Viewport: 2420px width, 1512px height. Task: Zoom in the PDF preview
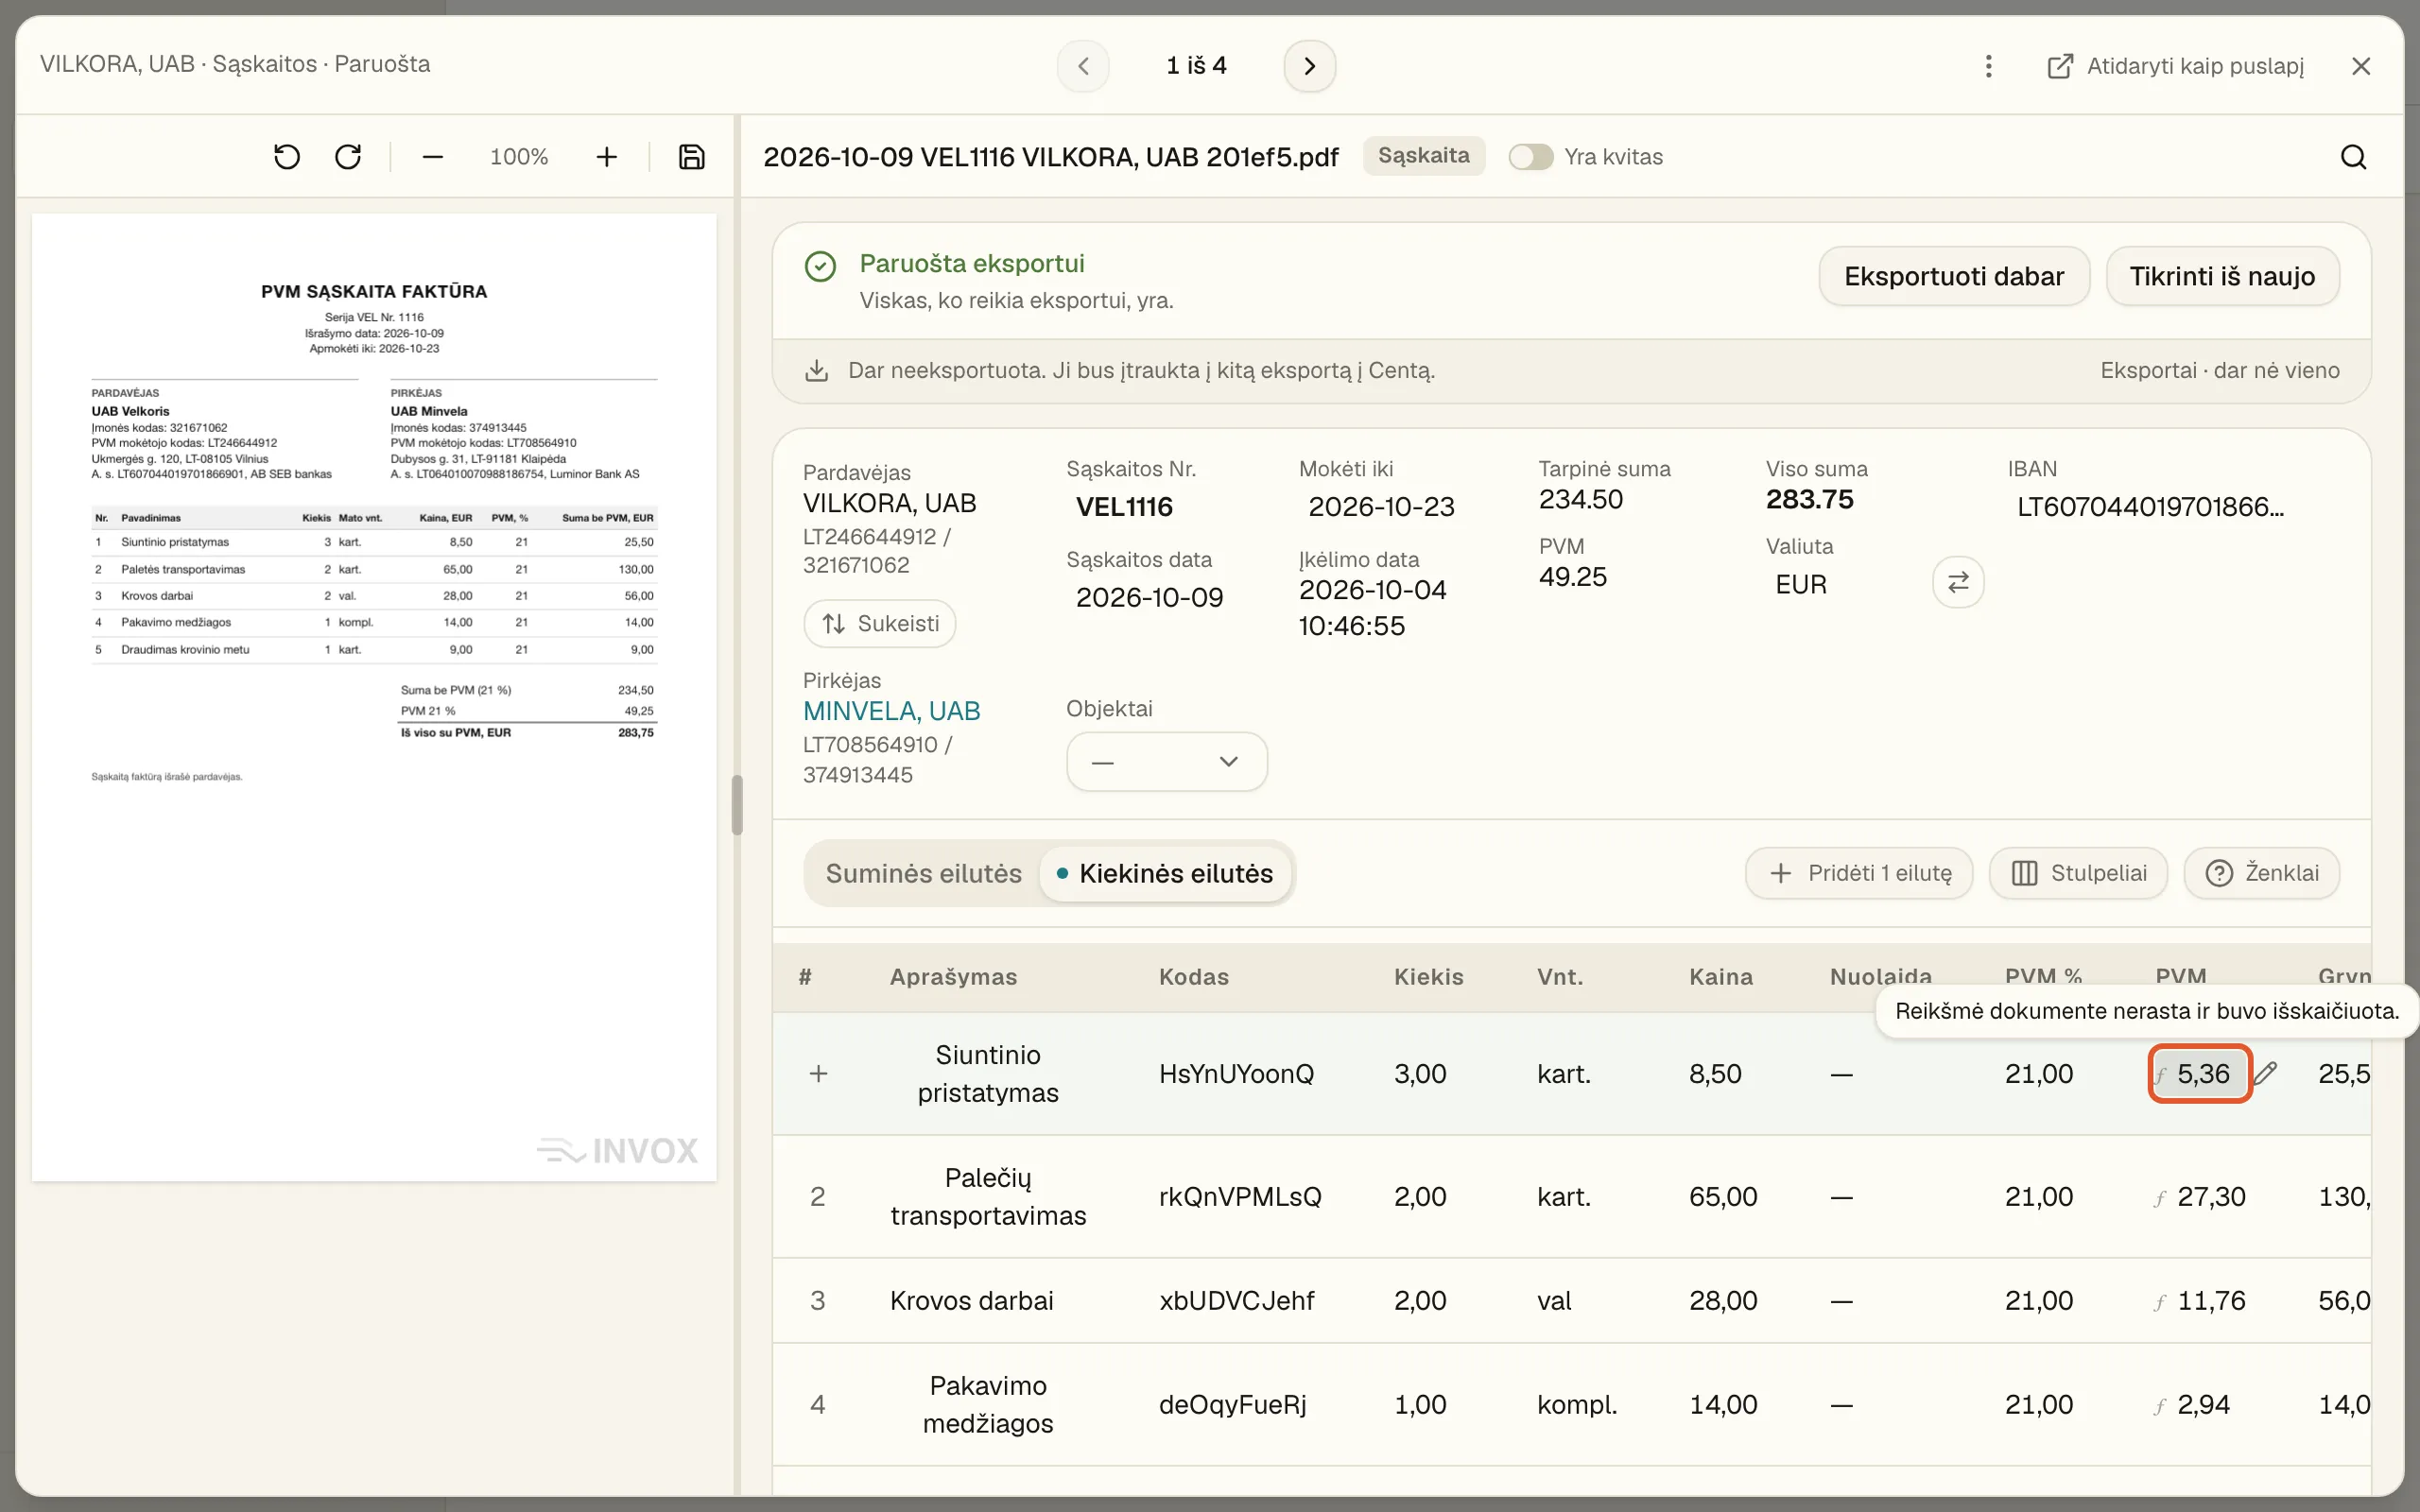606,157
